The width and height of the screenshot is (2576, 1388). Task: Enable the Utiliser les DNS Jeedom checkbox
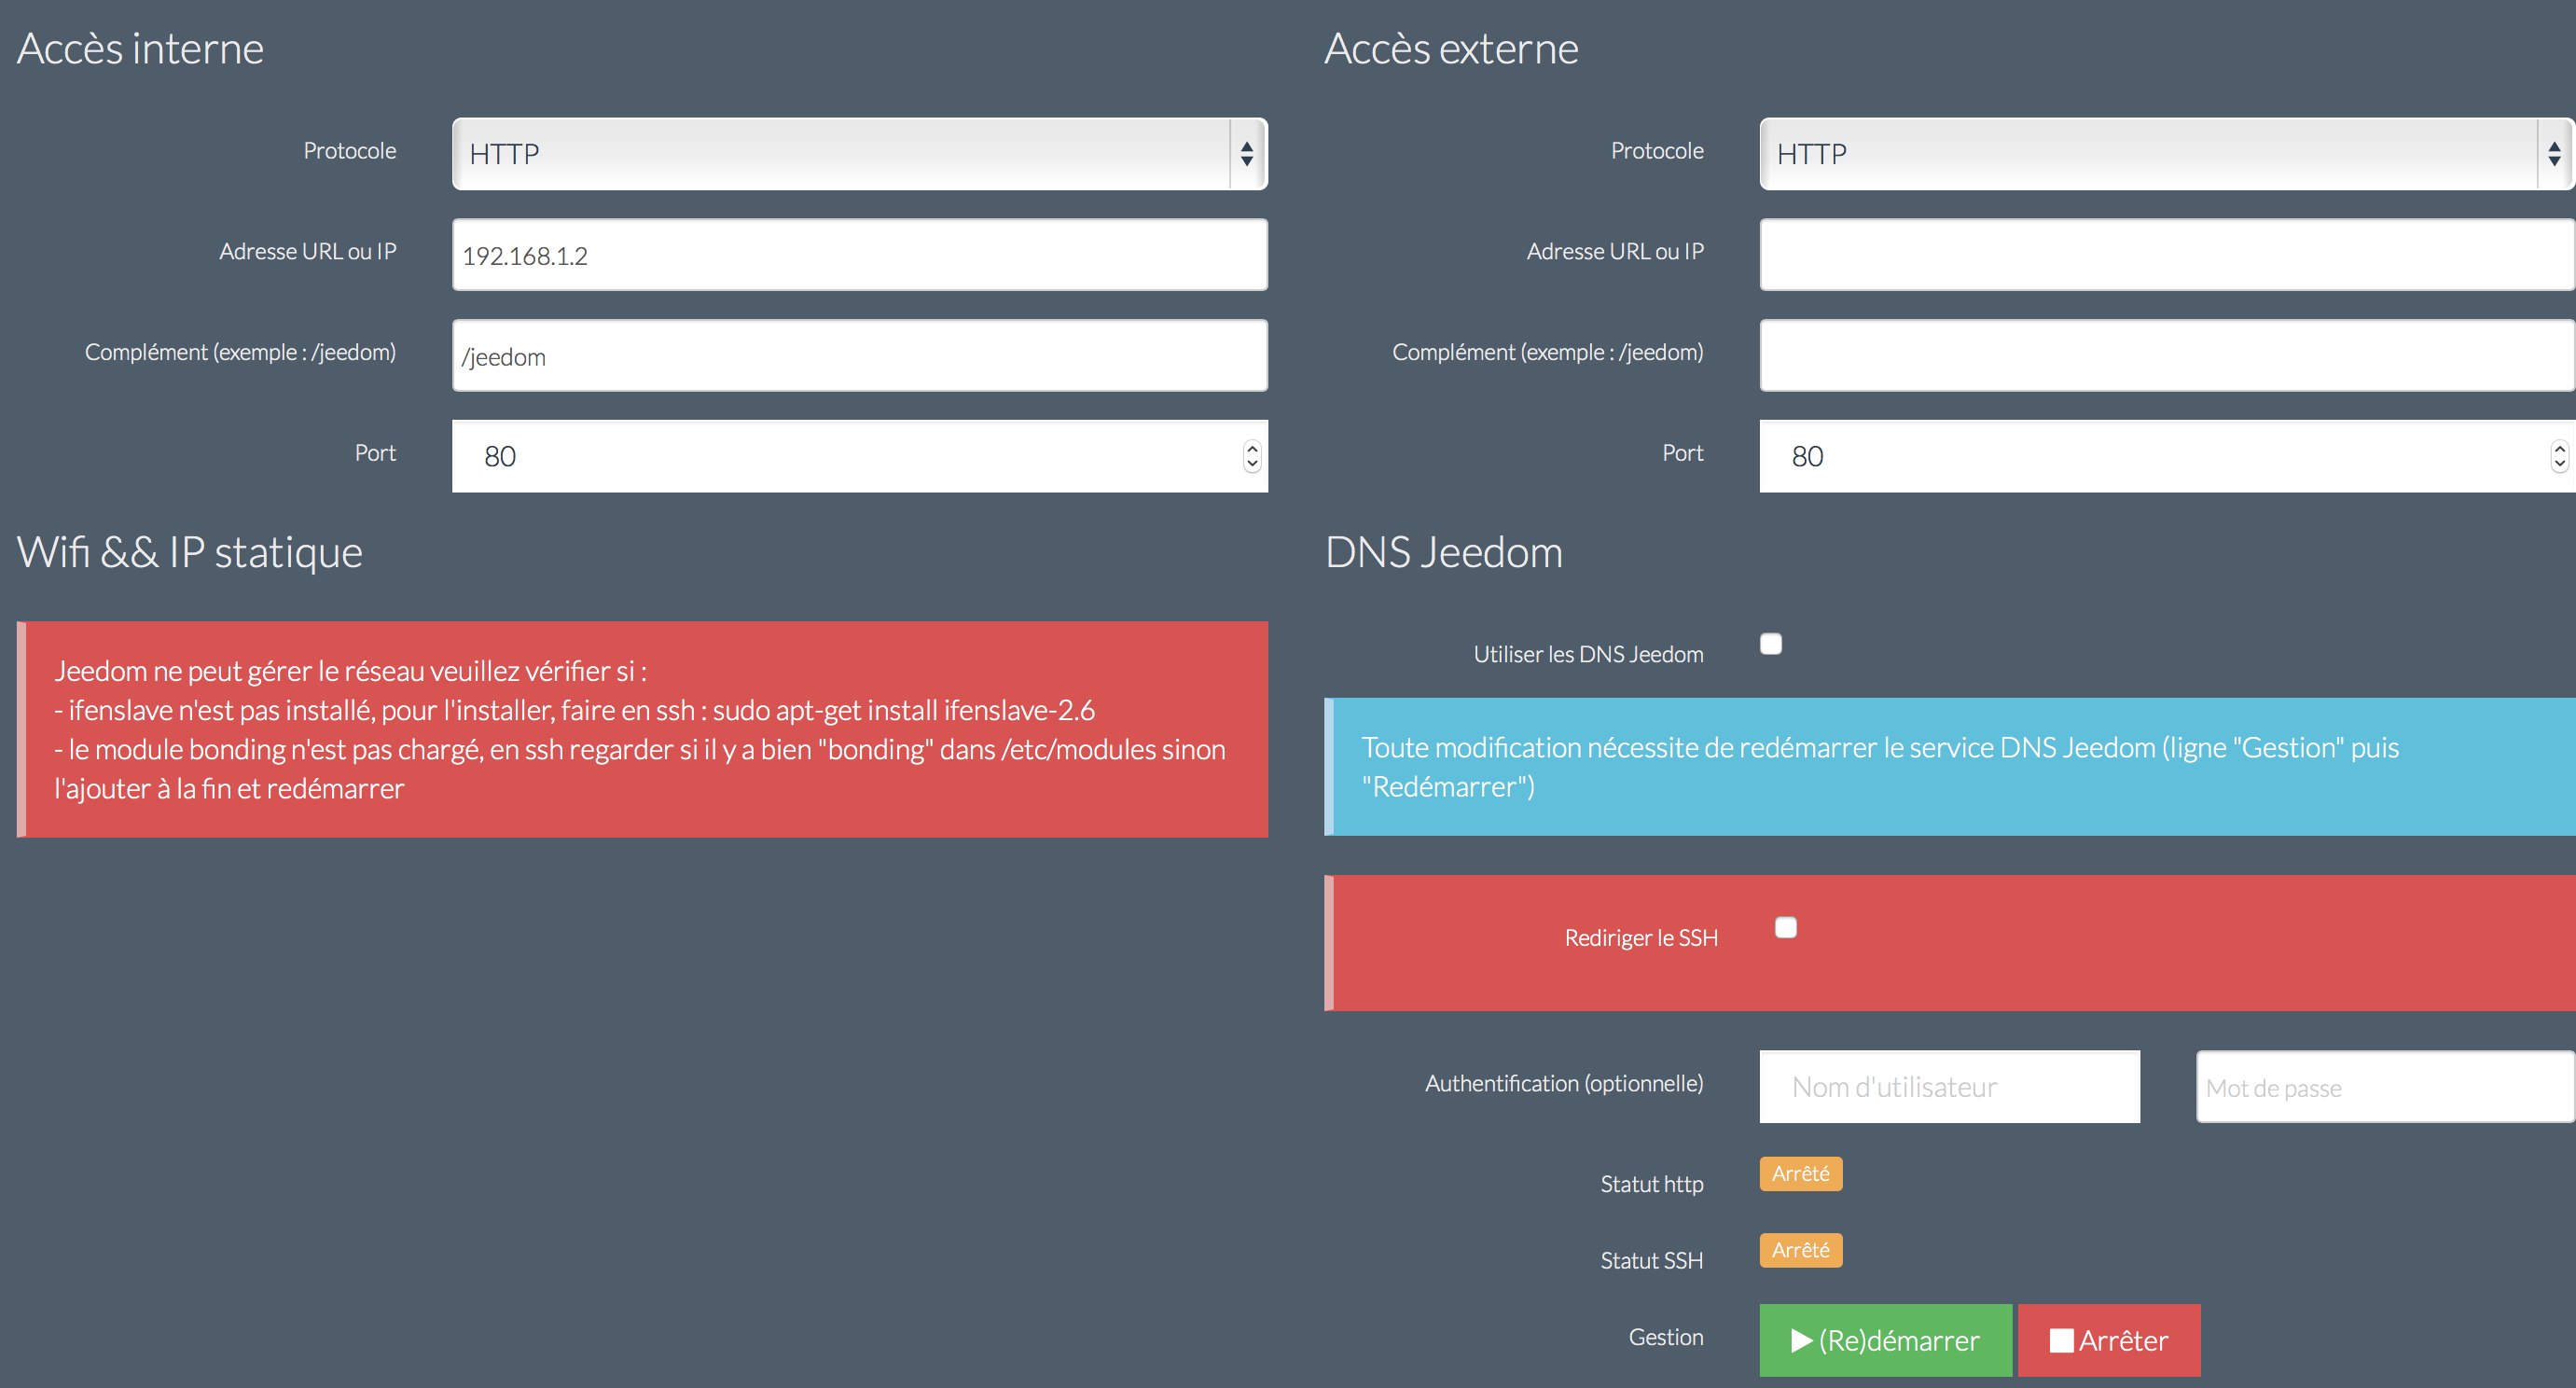coord(1771,644)
